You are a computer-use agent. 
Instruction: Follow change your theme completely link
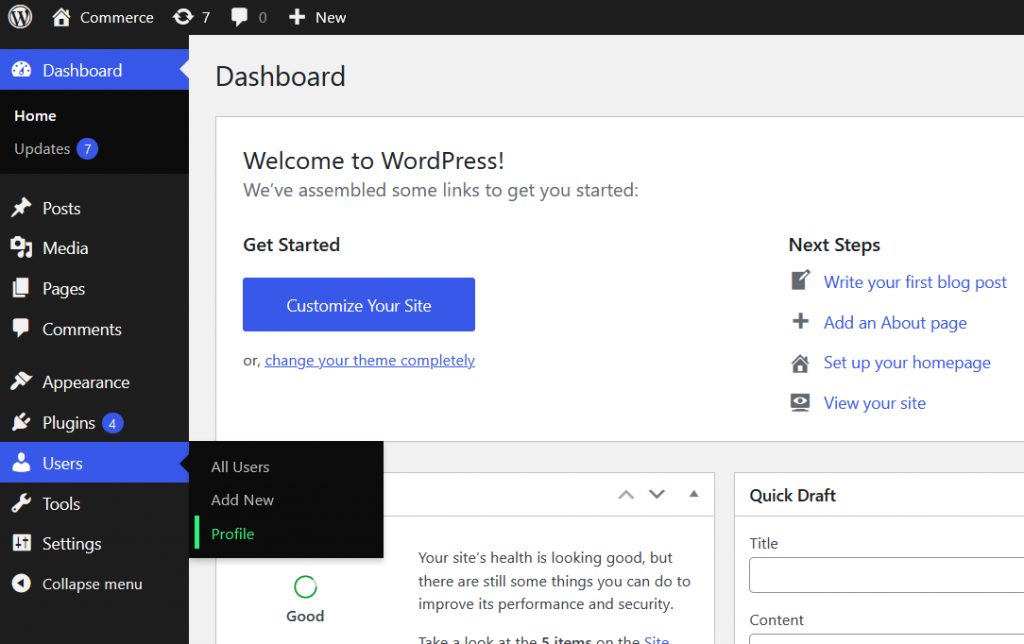[370, 361]
